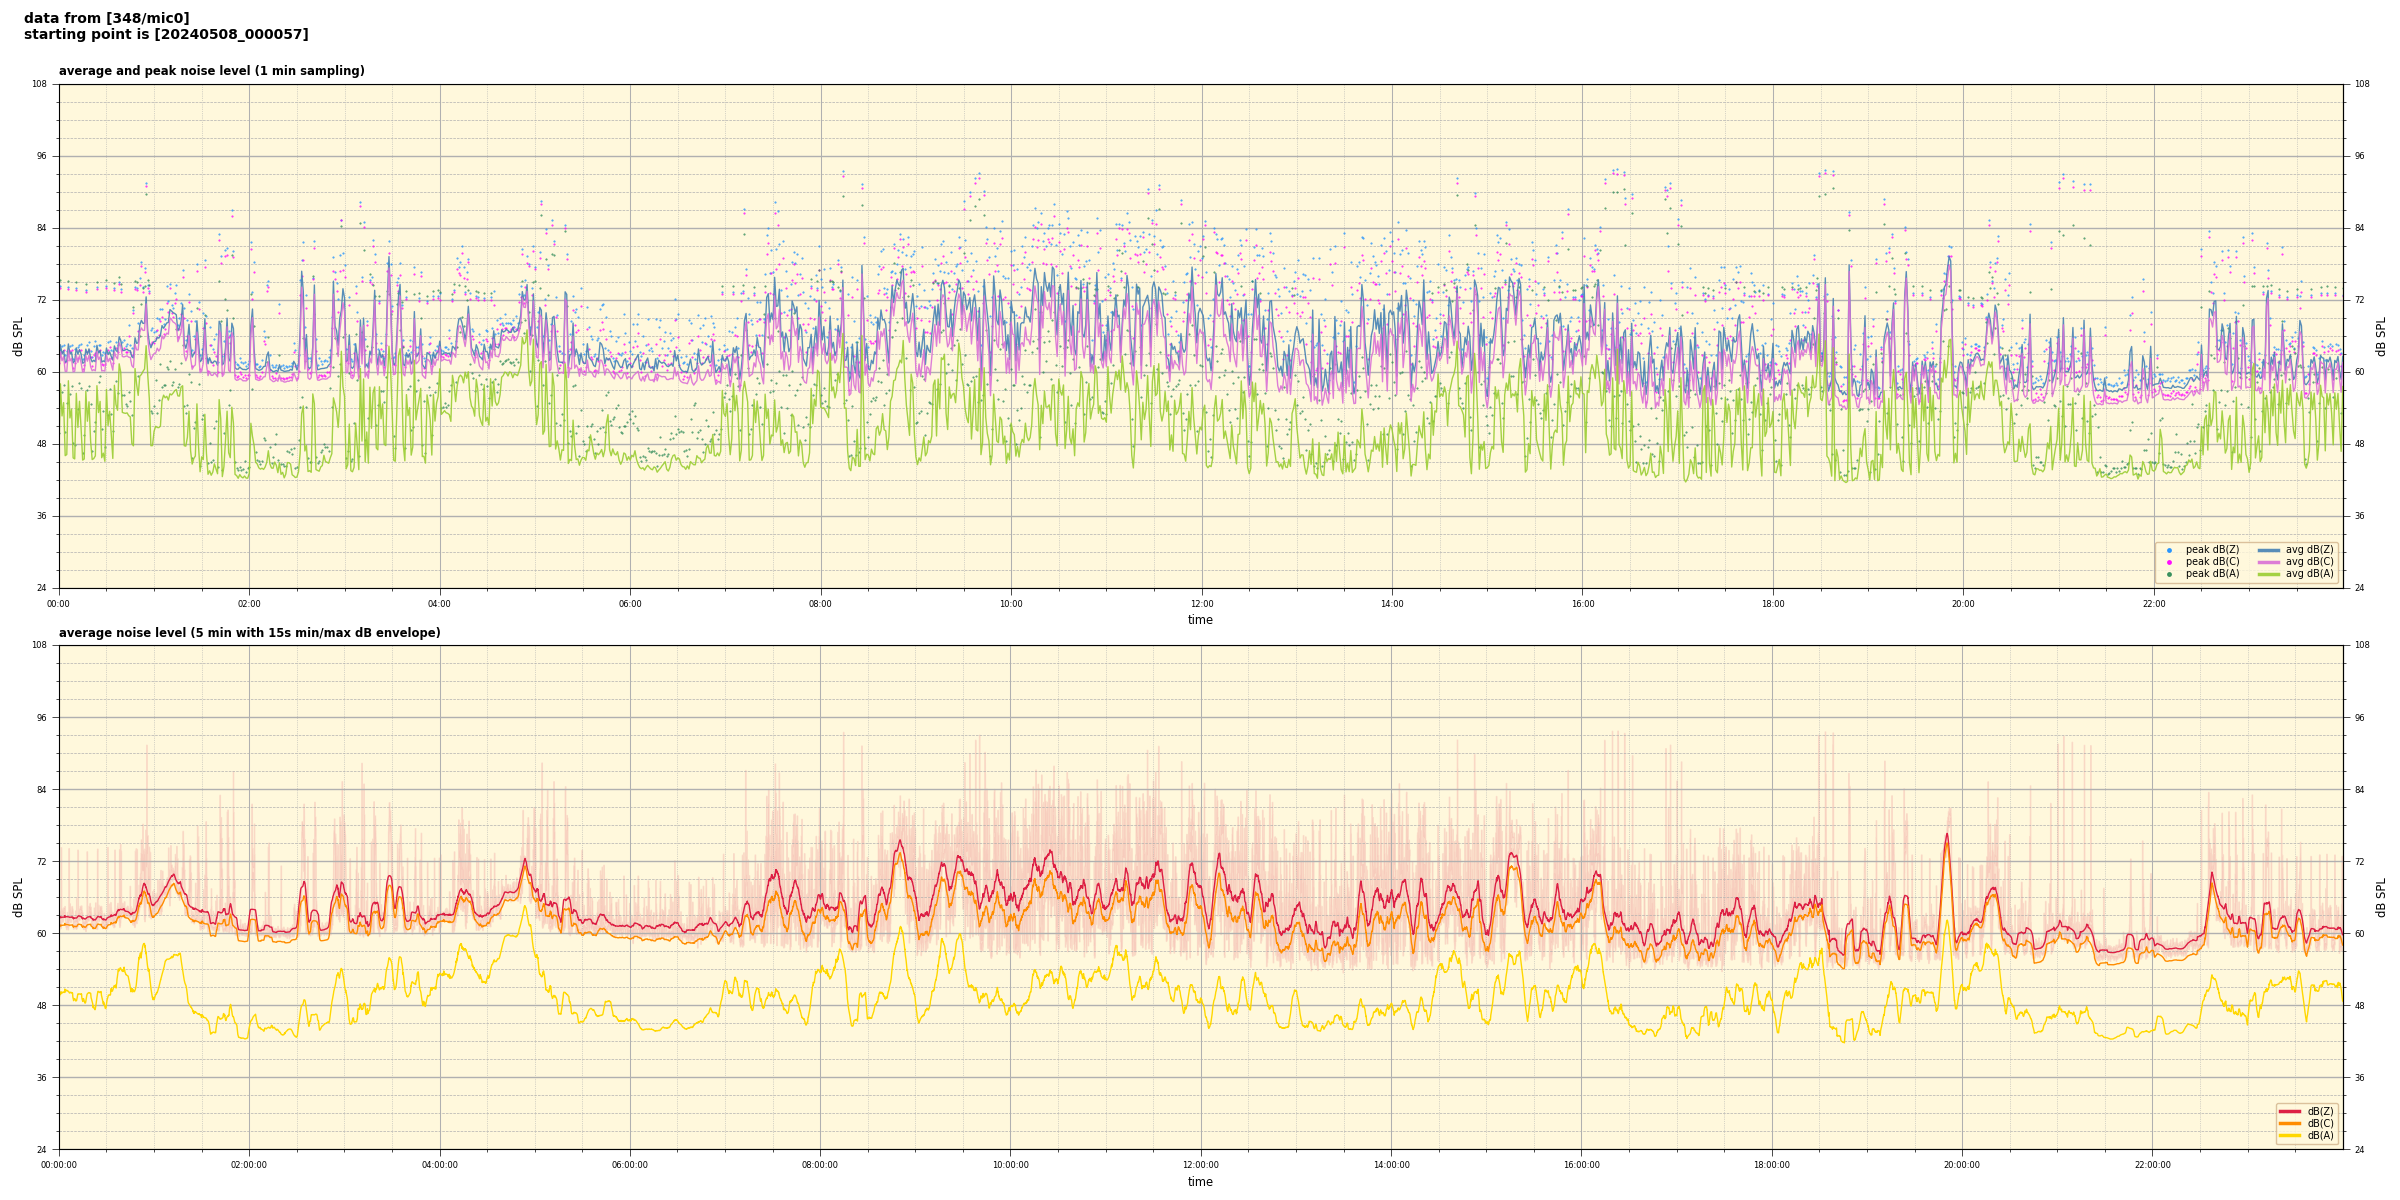Click the green peak dB(A) legend marker

click(2169, 574)
